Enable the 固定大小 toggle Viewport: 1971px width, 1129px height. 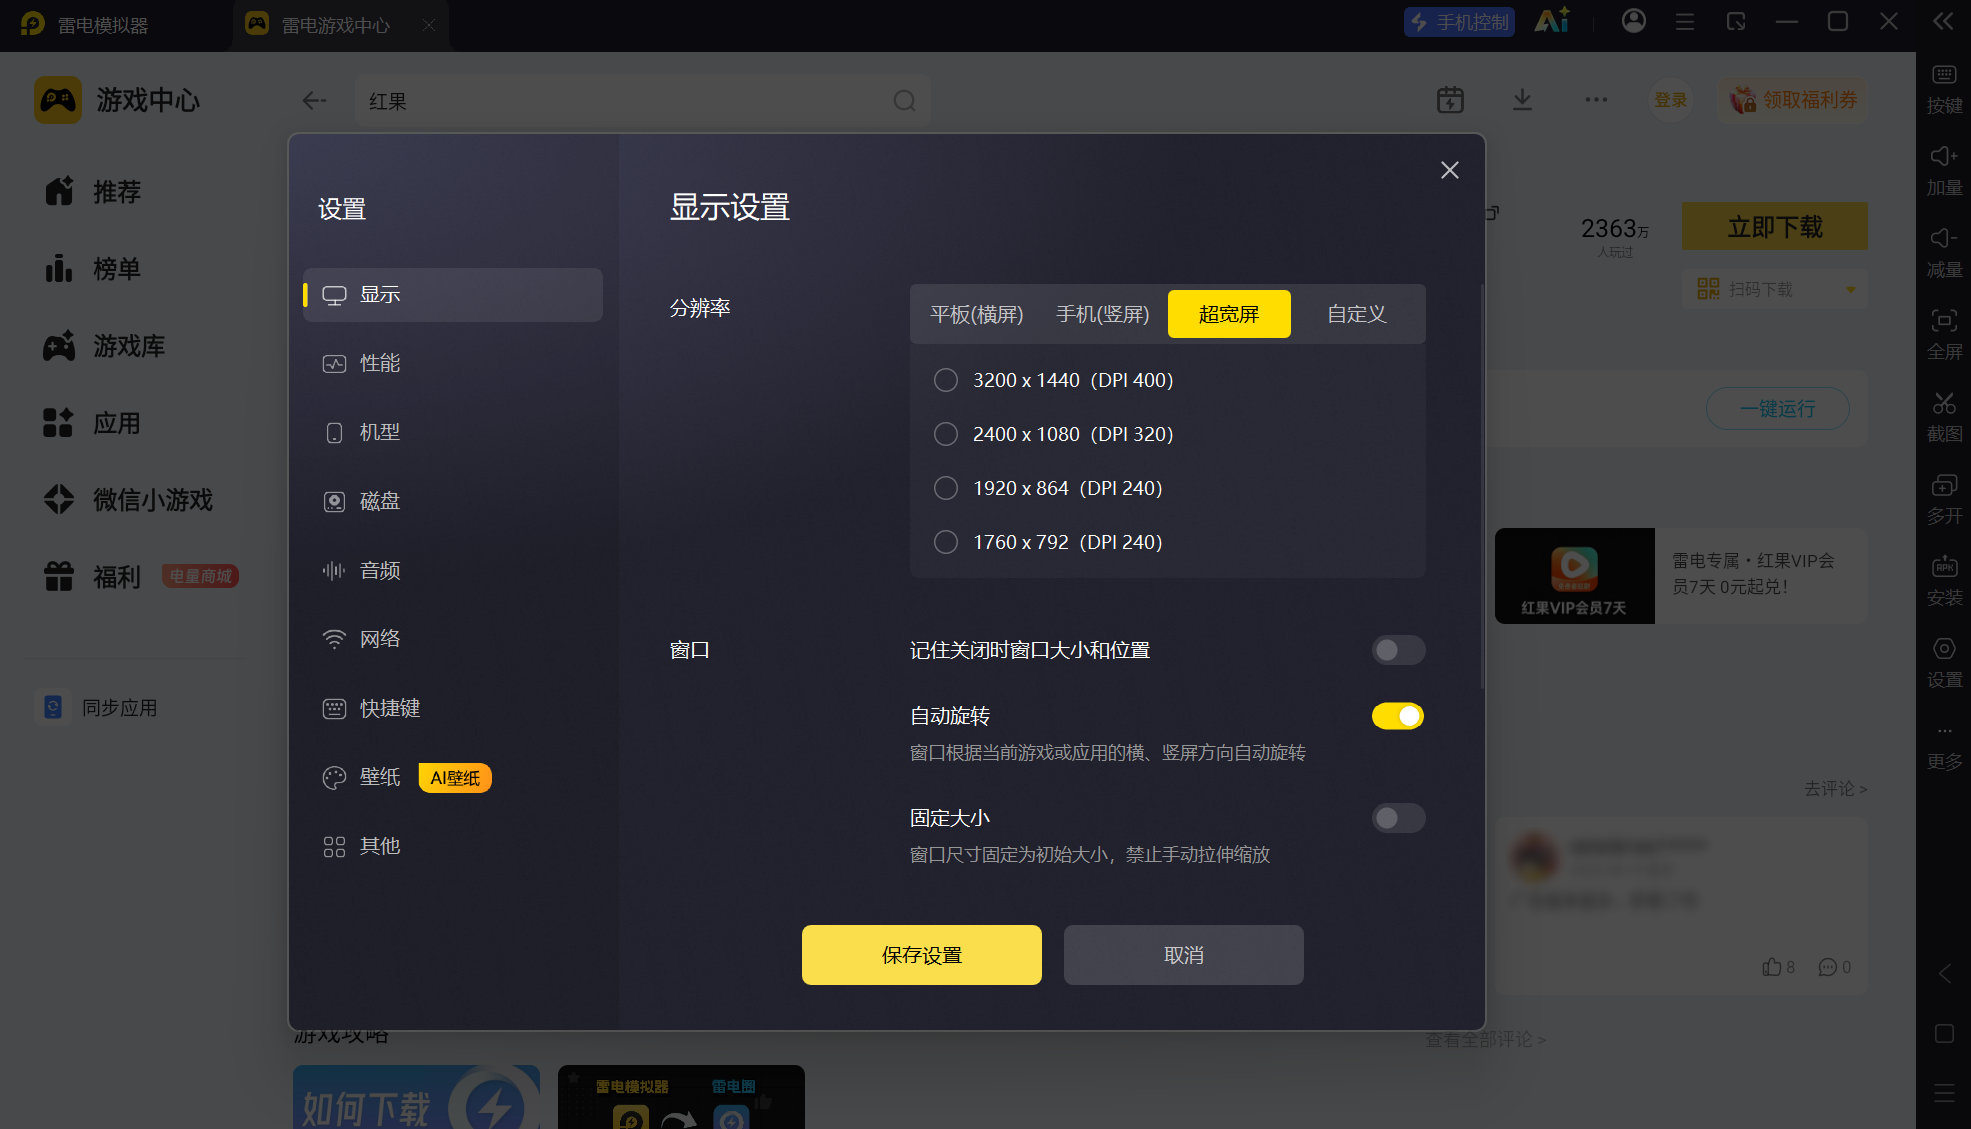point(1398,818)
